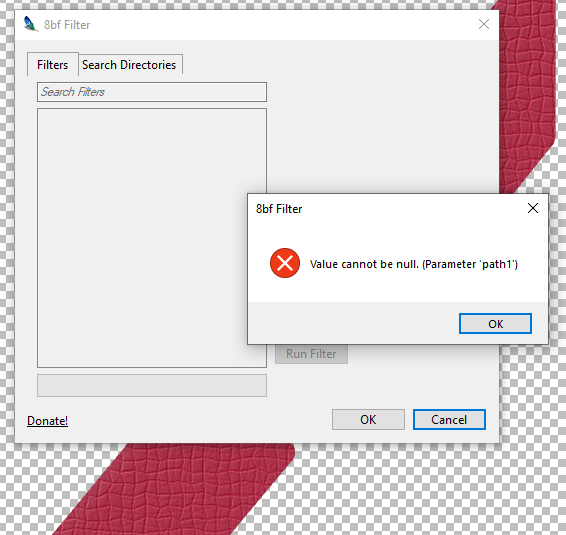Click the red leather texture at top right
This screenshot has width=566, height=535.
(x=525, y=90)
